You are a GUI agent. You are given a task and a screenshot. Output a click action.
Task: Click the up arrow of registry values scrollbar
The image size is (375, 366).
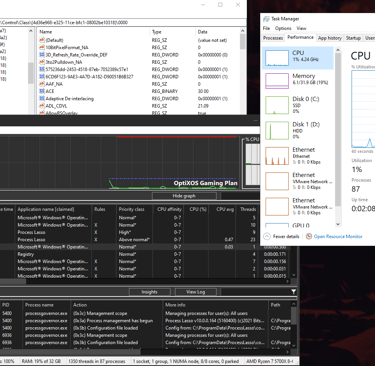[243, 31]
